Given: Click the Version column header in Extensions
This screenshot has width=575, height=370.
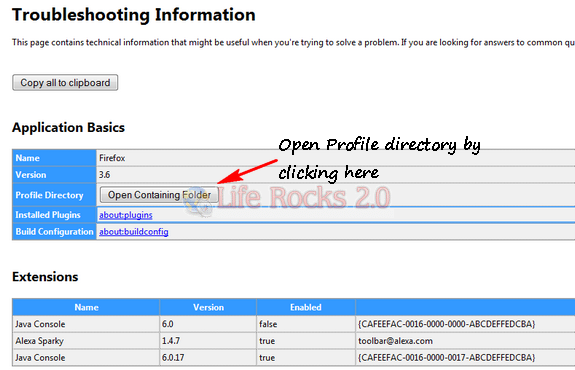Looking at the screenshot, I should [208, 307].
